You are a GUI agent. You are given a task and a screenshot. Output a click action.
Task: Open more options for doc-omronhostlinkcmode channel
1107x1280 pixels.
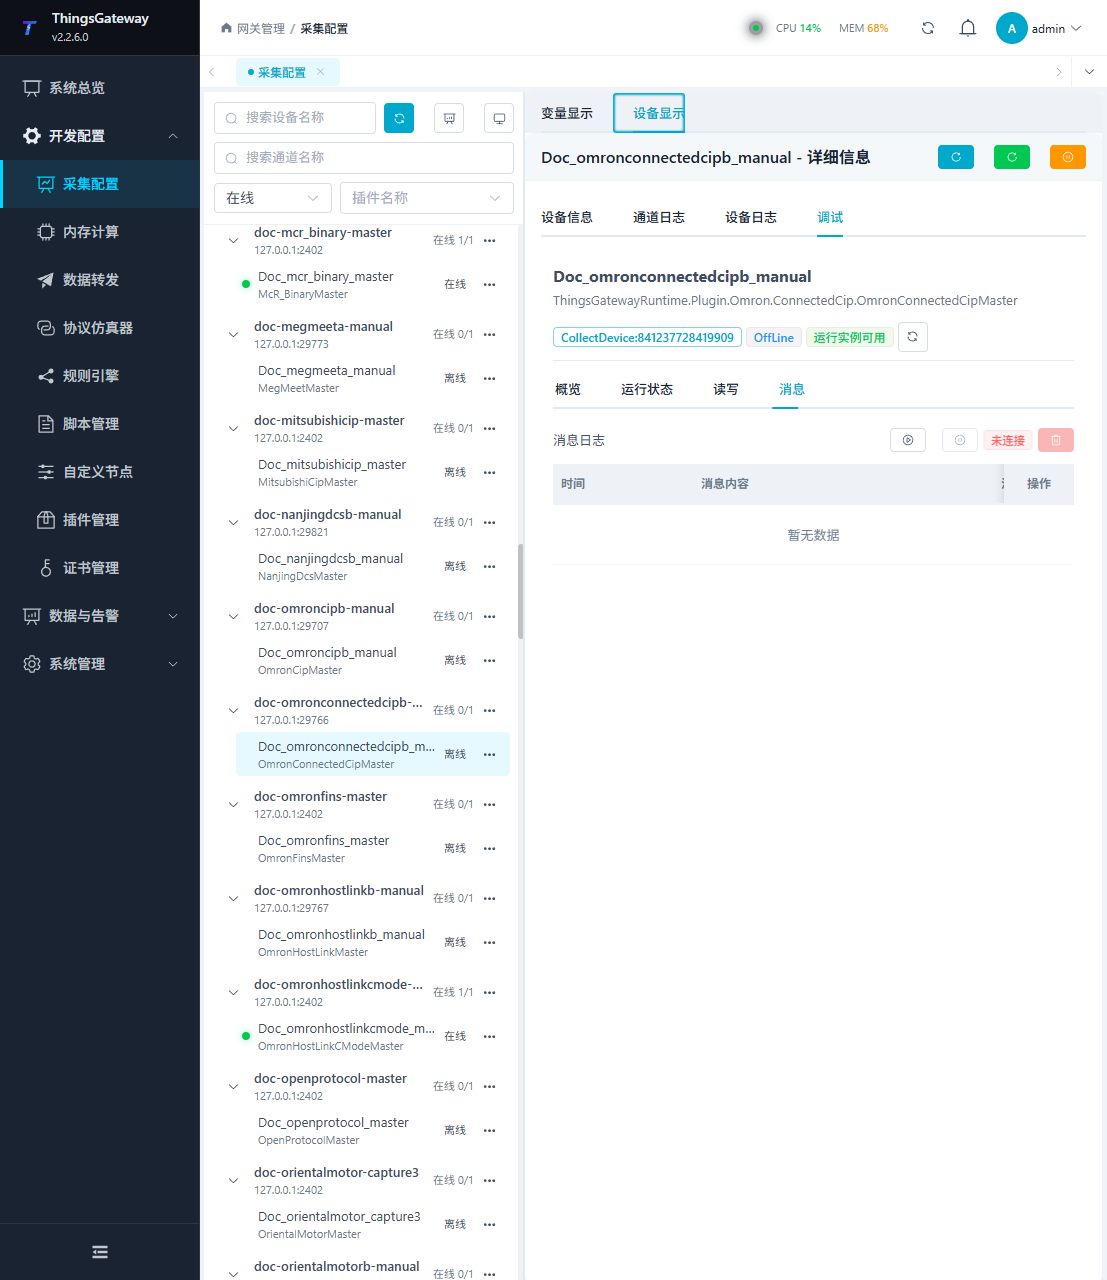[490, 993]
